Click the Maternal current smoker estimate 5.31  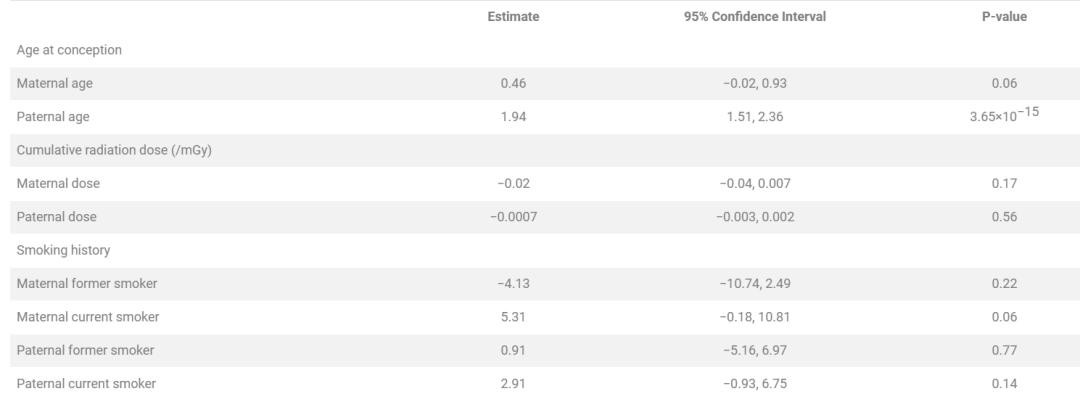coord(513,317)
